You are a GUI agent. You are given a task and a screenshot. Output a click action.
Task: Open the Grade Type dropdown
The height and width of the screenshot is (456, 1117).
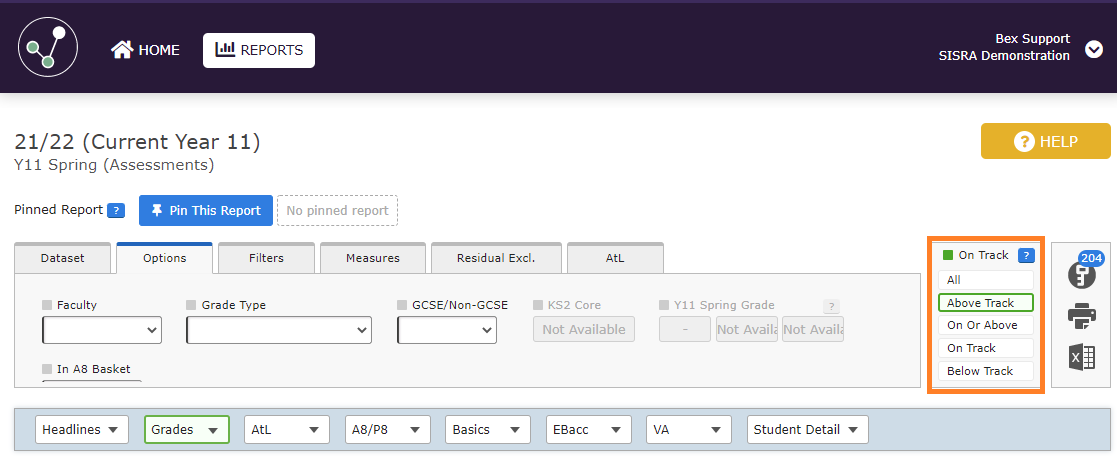pyautogui.click(x=279, y=330)
